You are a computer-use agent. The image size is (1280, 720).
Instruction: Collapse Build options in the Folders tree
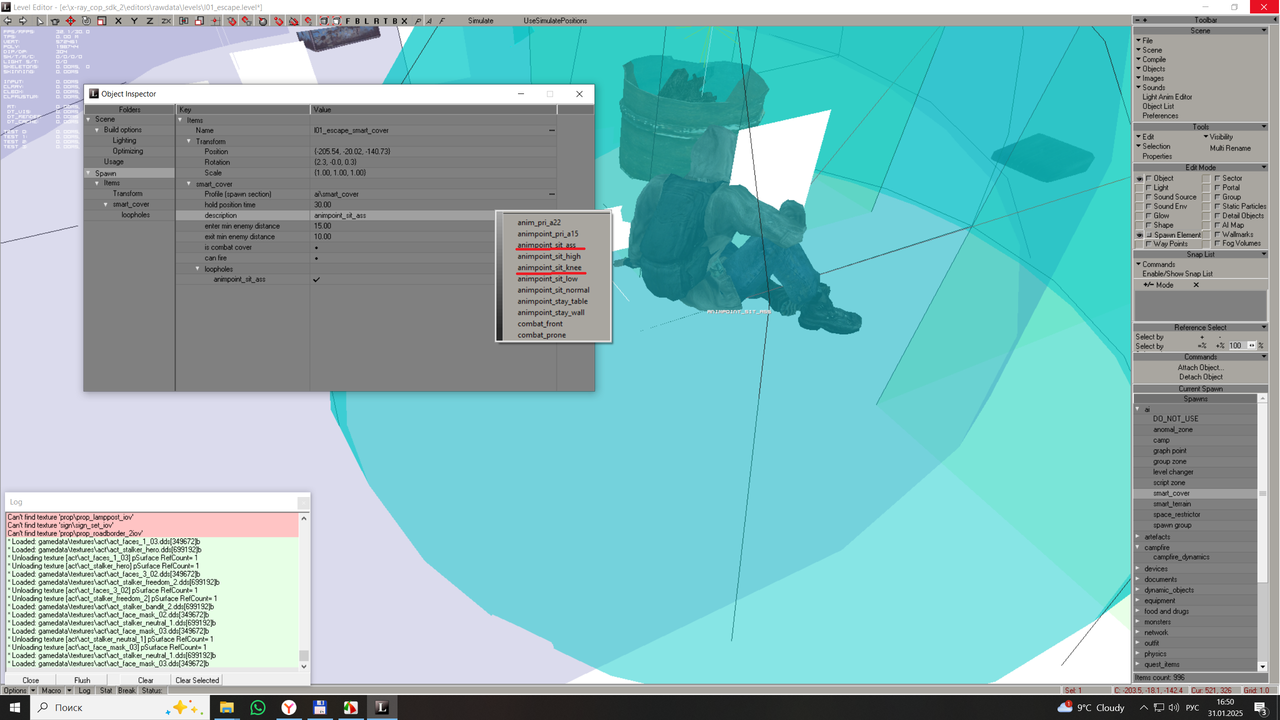click(x=98, y=130)
